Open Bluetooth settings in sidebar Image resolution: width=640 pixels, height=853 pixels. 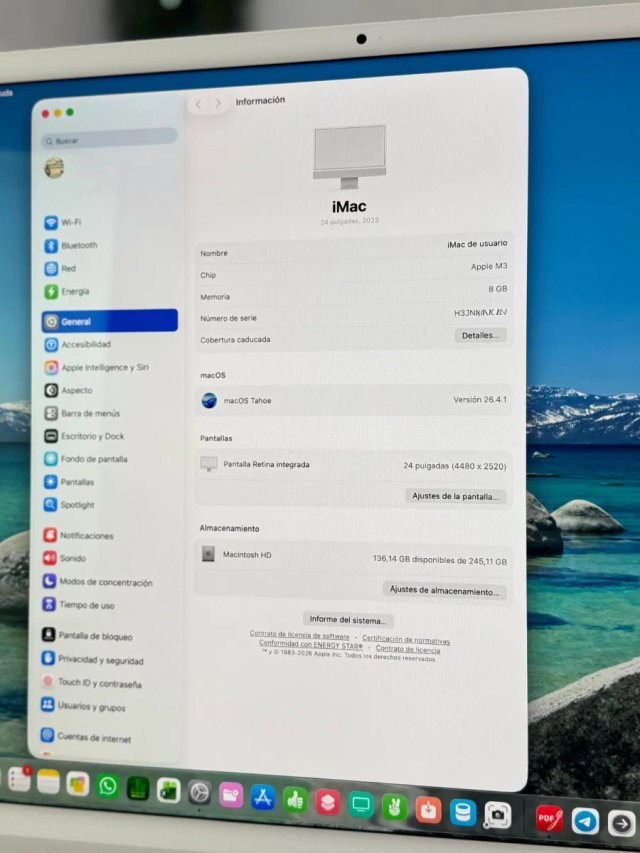tap(71, 245)
